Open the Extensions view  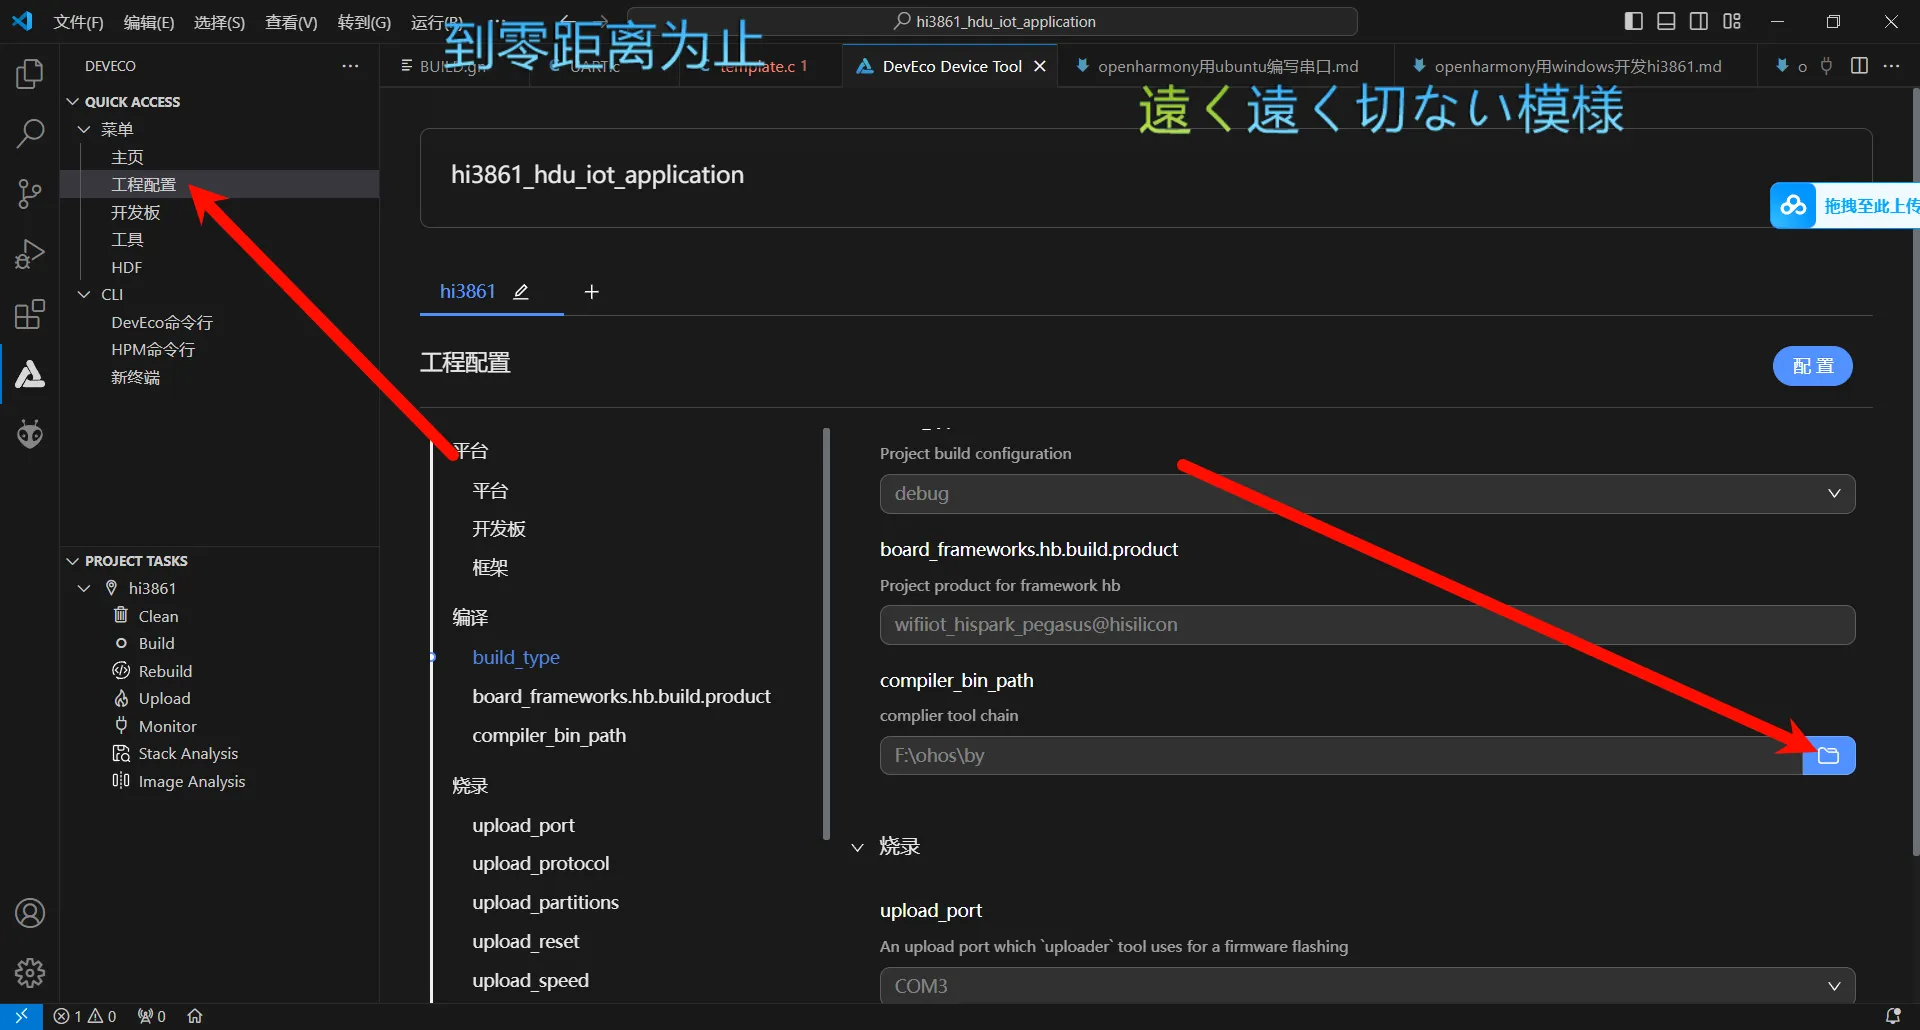tap(30, 314)
